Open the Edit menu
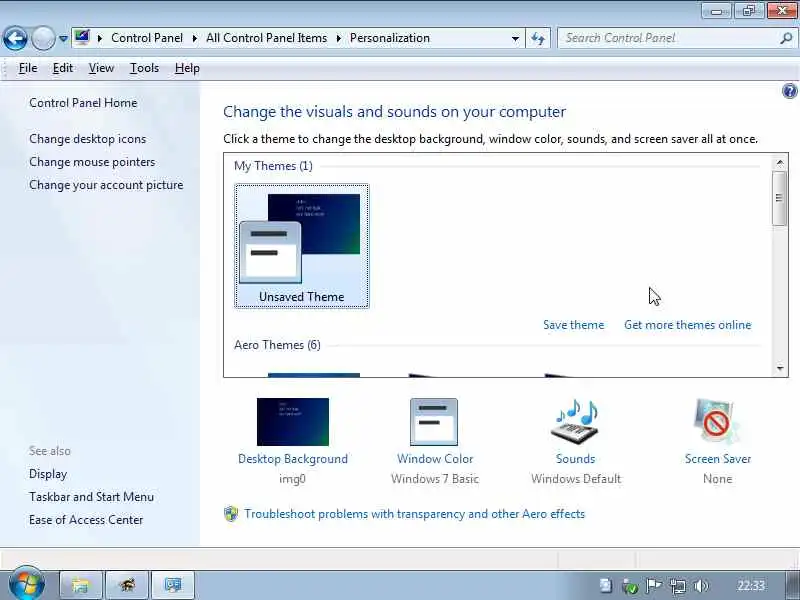800x600 pixels. 63,68
